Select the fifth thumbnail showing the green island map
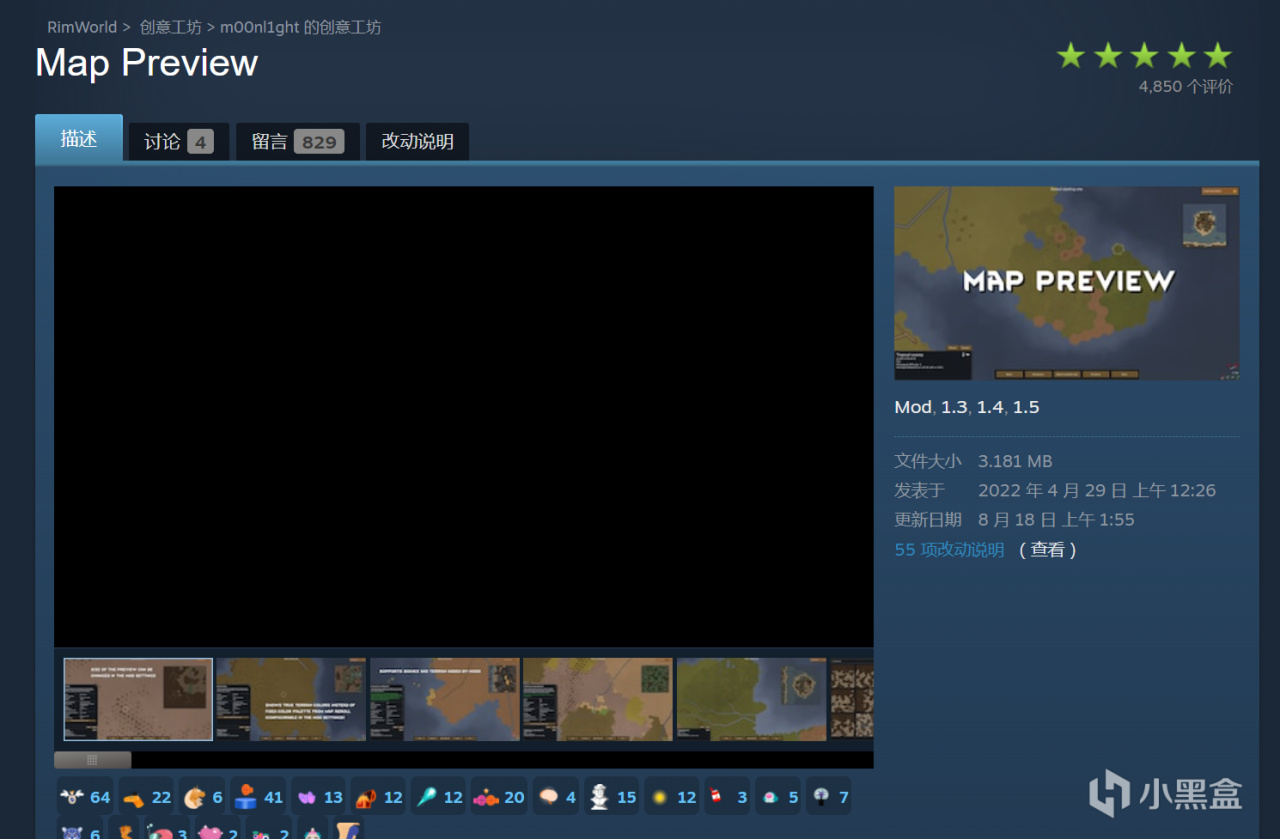This screenshot has width=1280, height=839. [752, 699]
